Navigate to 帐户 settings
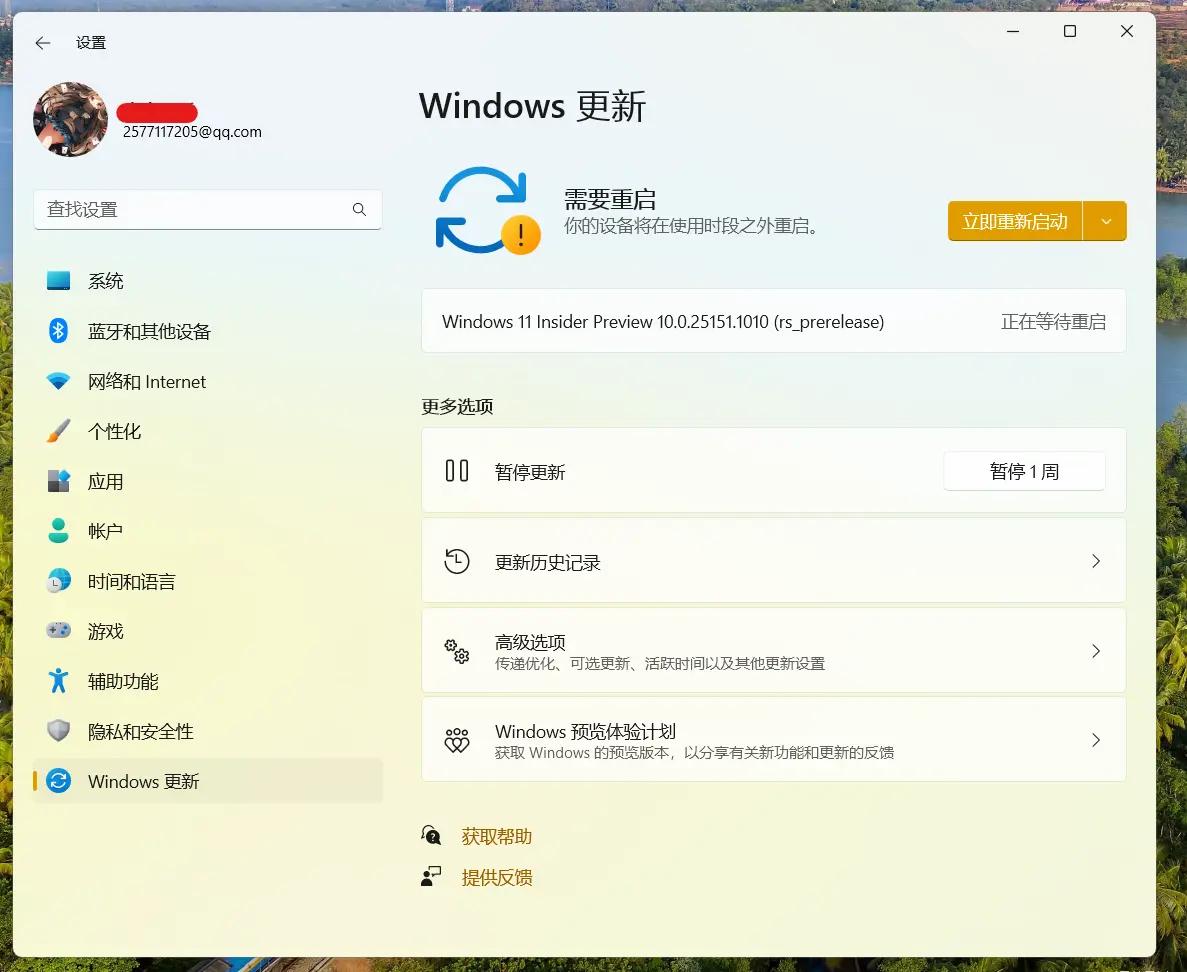The height and width of the screenshot is (972, 1187). click(105, 531)
